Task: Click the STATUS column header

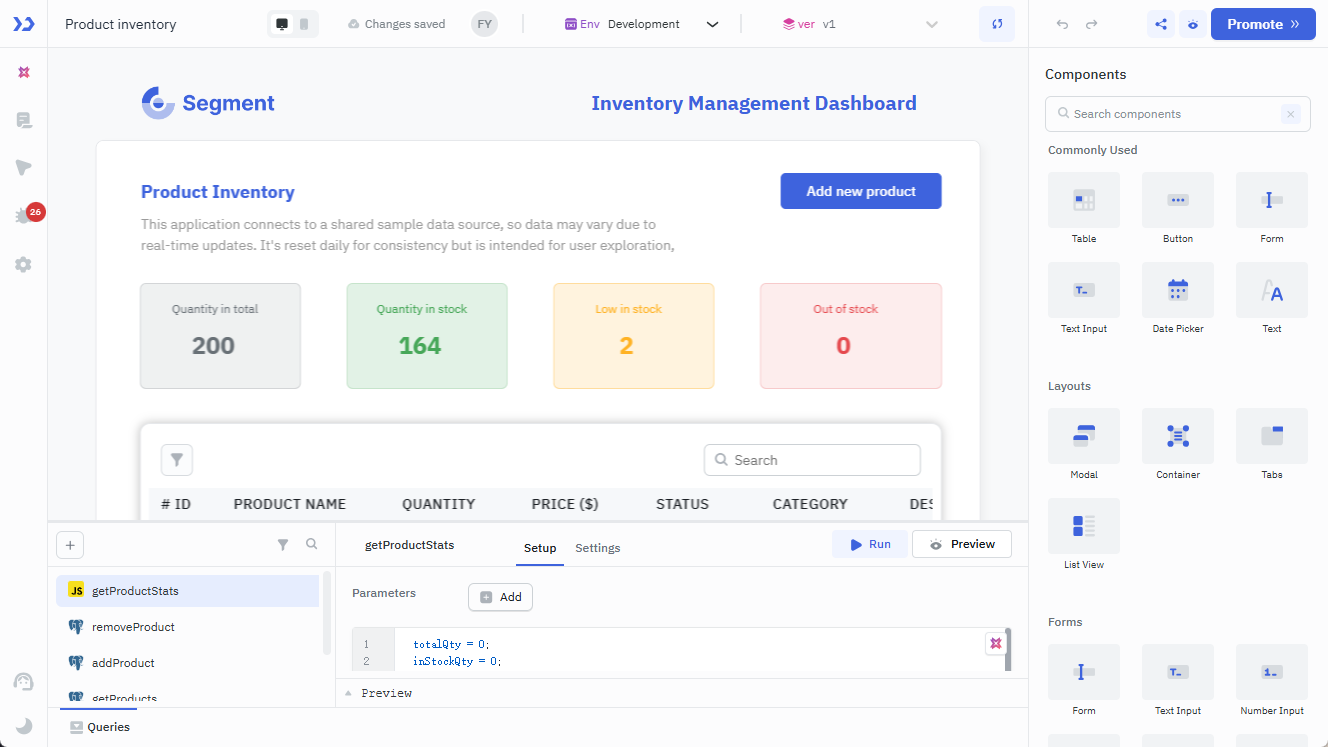Action: (x=682, y=504)
